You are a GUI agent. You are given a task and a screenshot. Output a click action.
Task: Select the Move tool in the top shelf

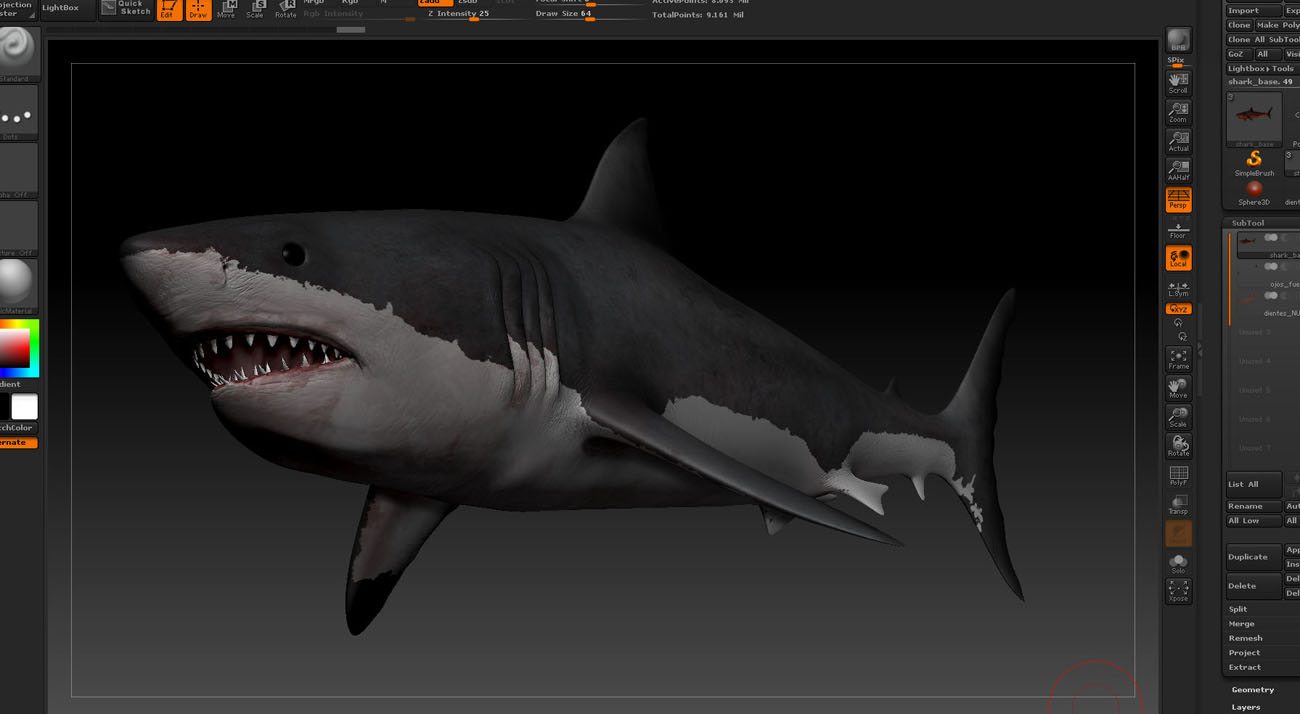coord(226,10)
